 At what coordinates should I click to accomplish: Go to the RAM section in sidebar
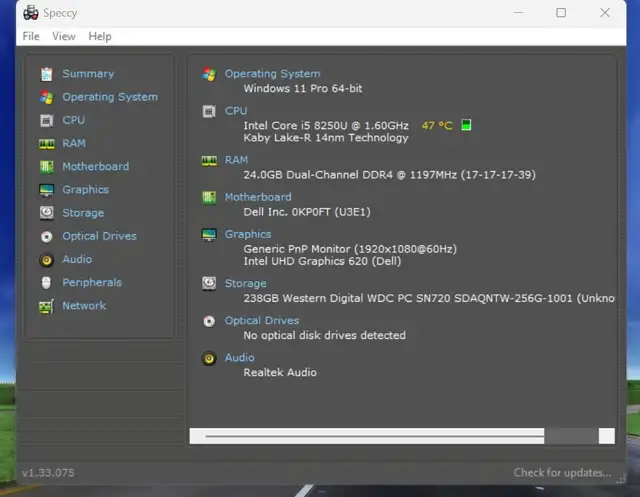(74, 144)
